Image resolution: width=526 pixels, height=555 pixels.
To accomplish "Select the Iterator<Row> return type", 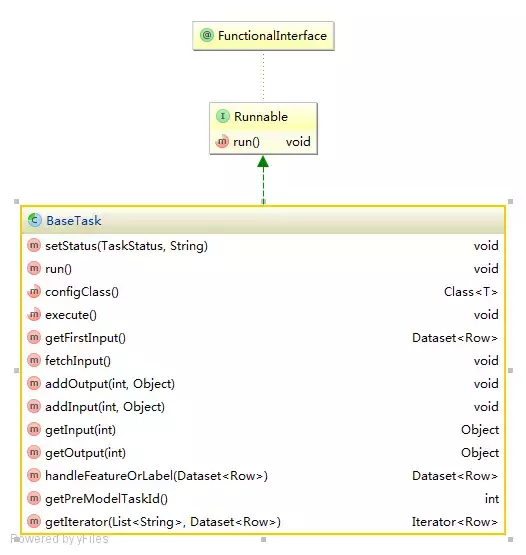I will coord(455,522).
